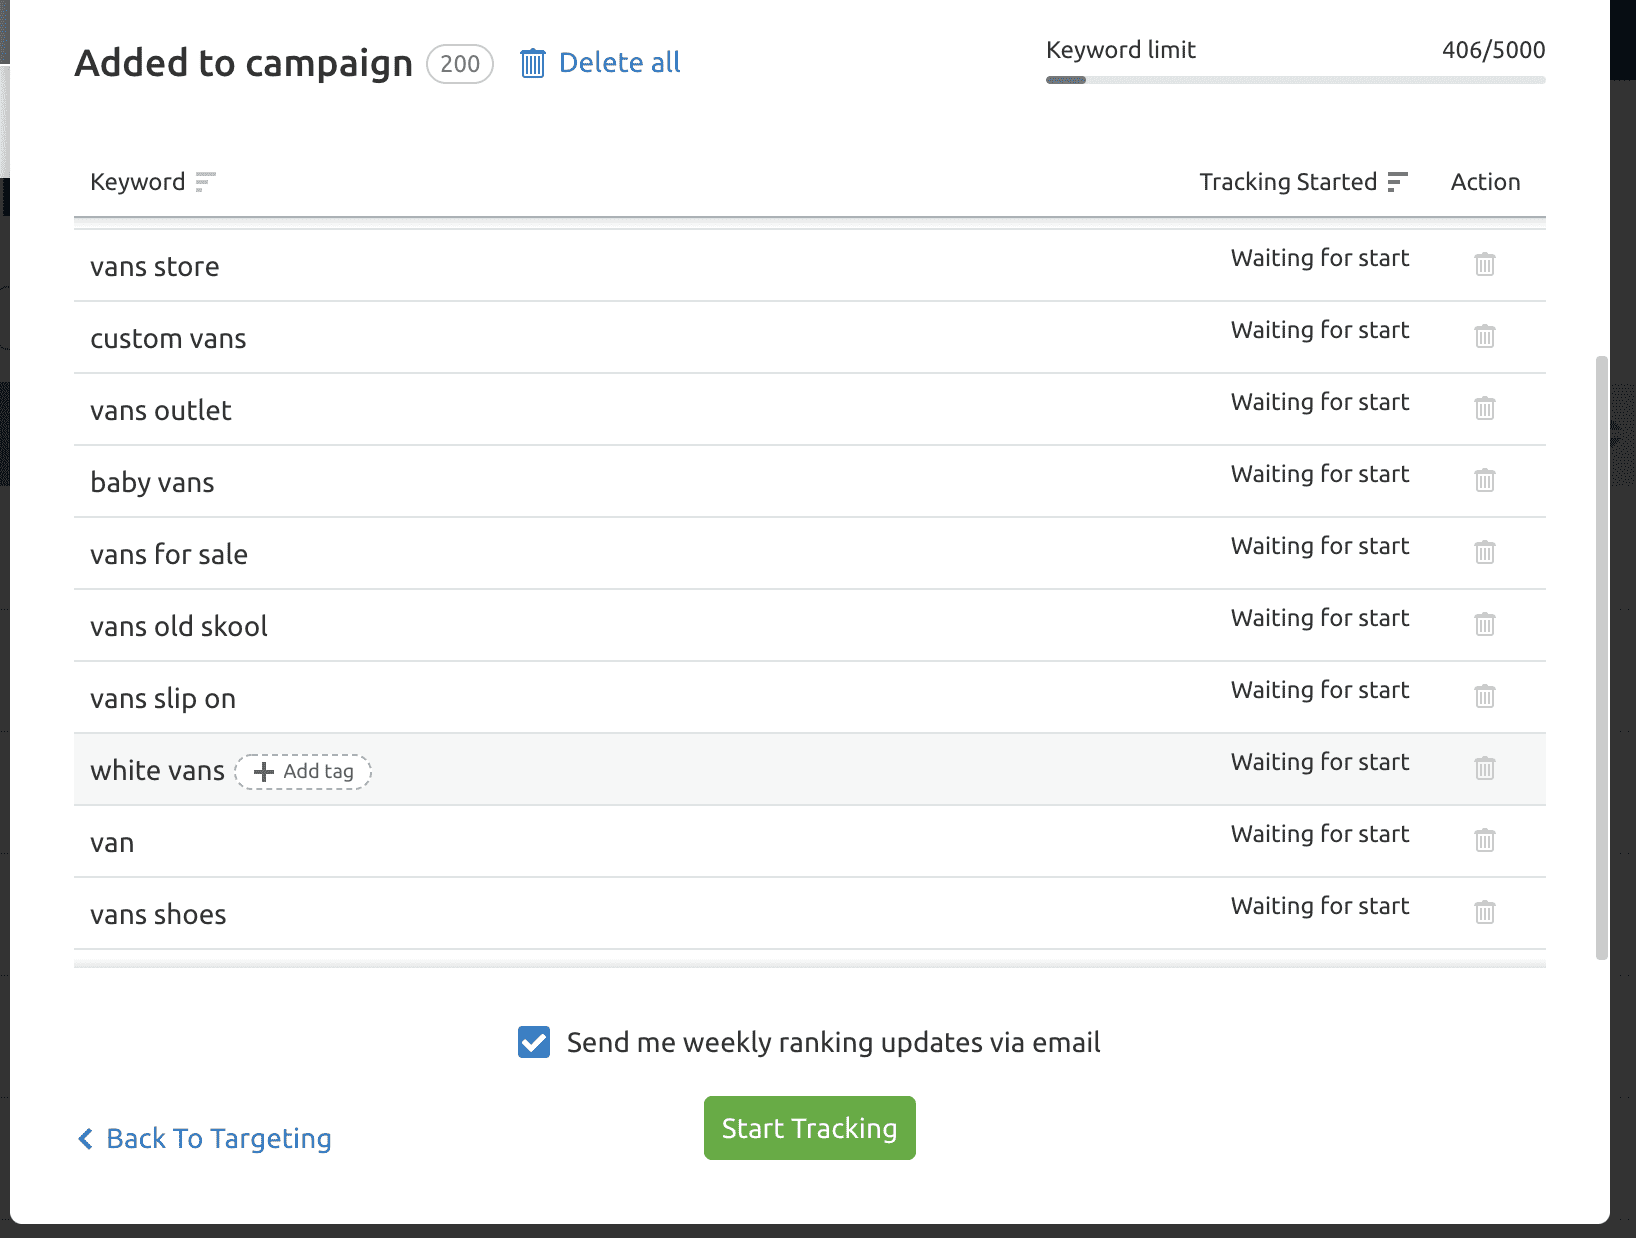Delete the "vans store" keyword via trash icon
The image size is (1636, 1238).
pos(1484,264)
